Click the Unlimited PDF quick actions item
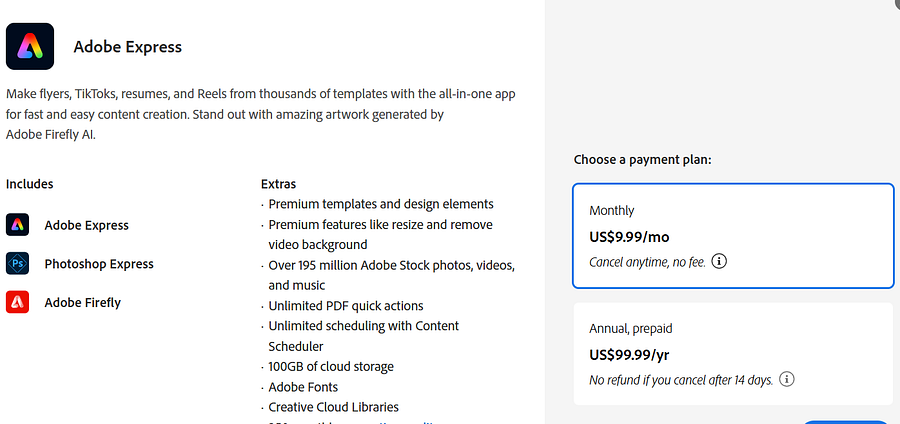900x424 pixels. [x=346, y=305]
